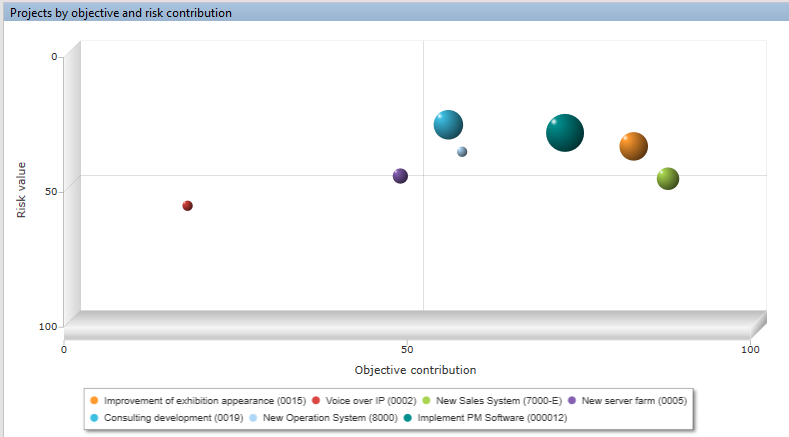789x437 pixels.
Task: Click legend label 'Improvement of exhibition appearance (0015)'
Action: click(205, 401)
